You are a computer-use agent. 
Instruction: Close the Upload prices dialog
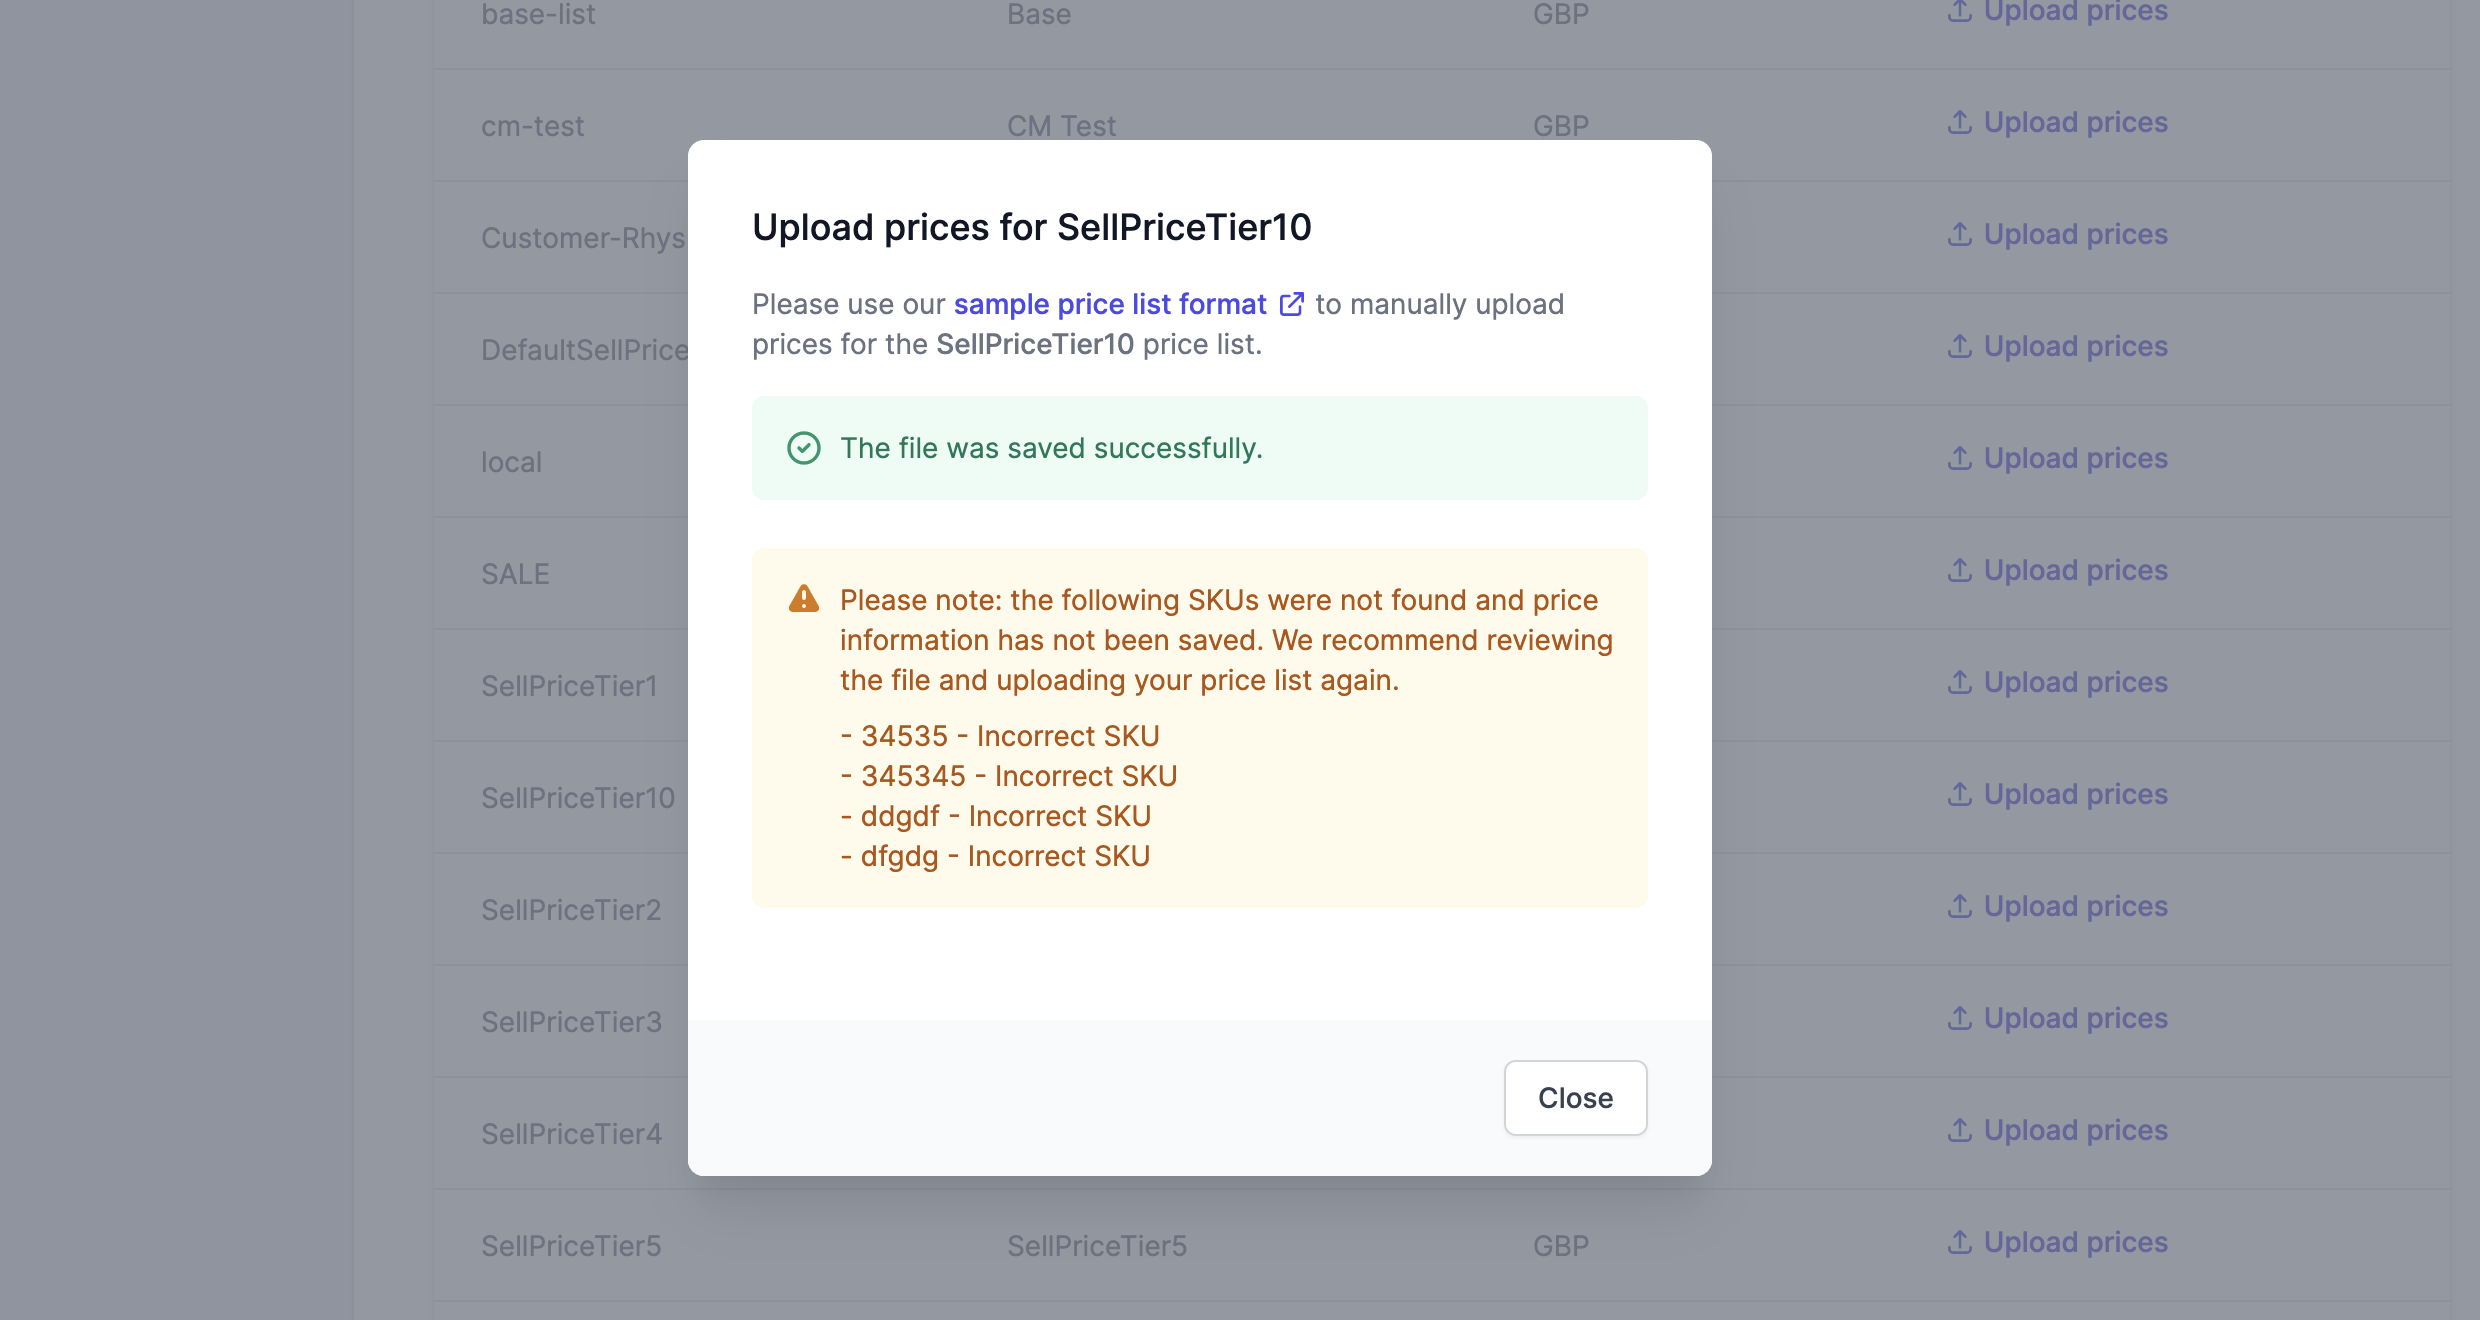(x=1575, y=1097)
